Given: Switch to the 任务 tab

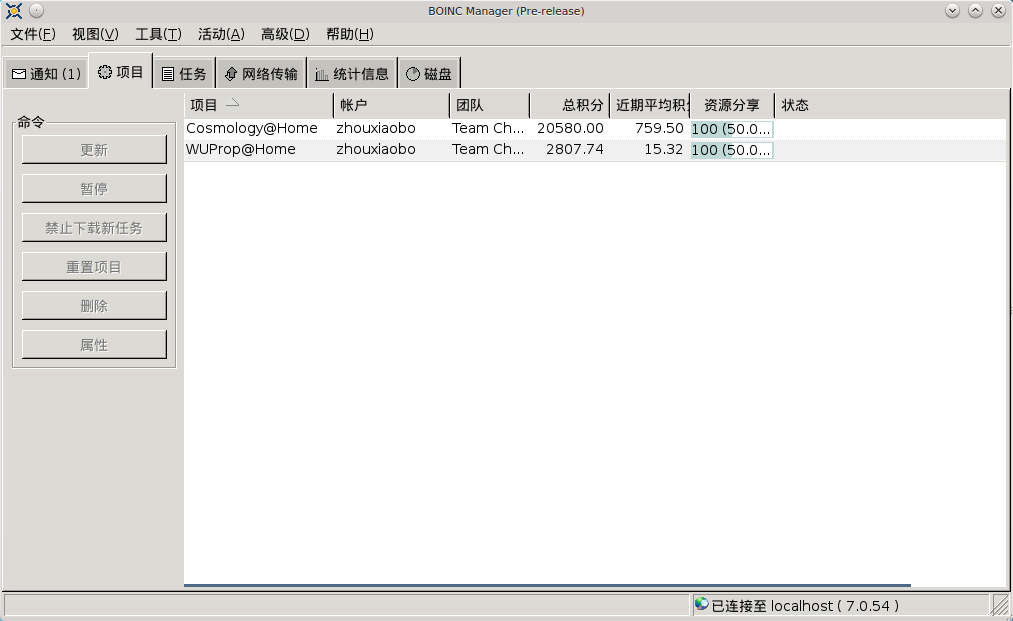Looking at the screenshot, I should pos(184,74).
